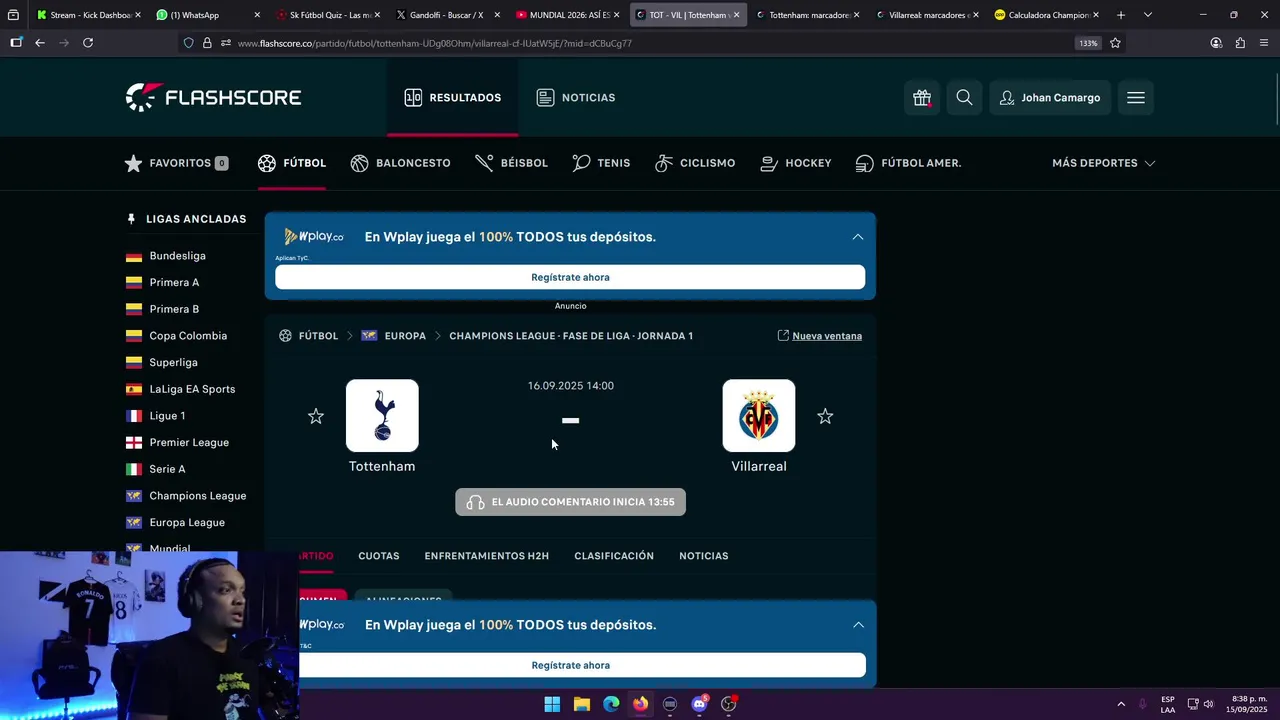This screenshot has width=1280, height=720.
Task: Select Hockey in sports menu
Action: [x=796, y=163]
